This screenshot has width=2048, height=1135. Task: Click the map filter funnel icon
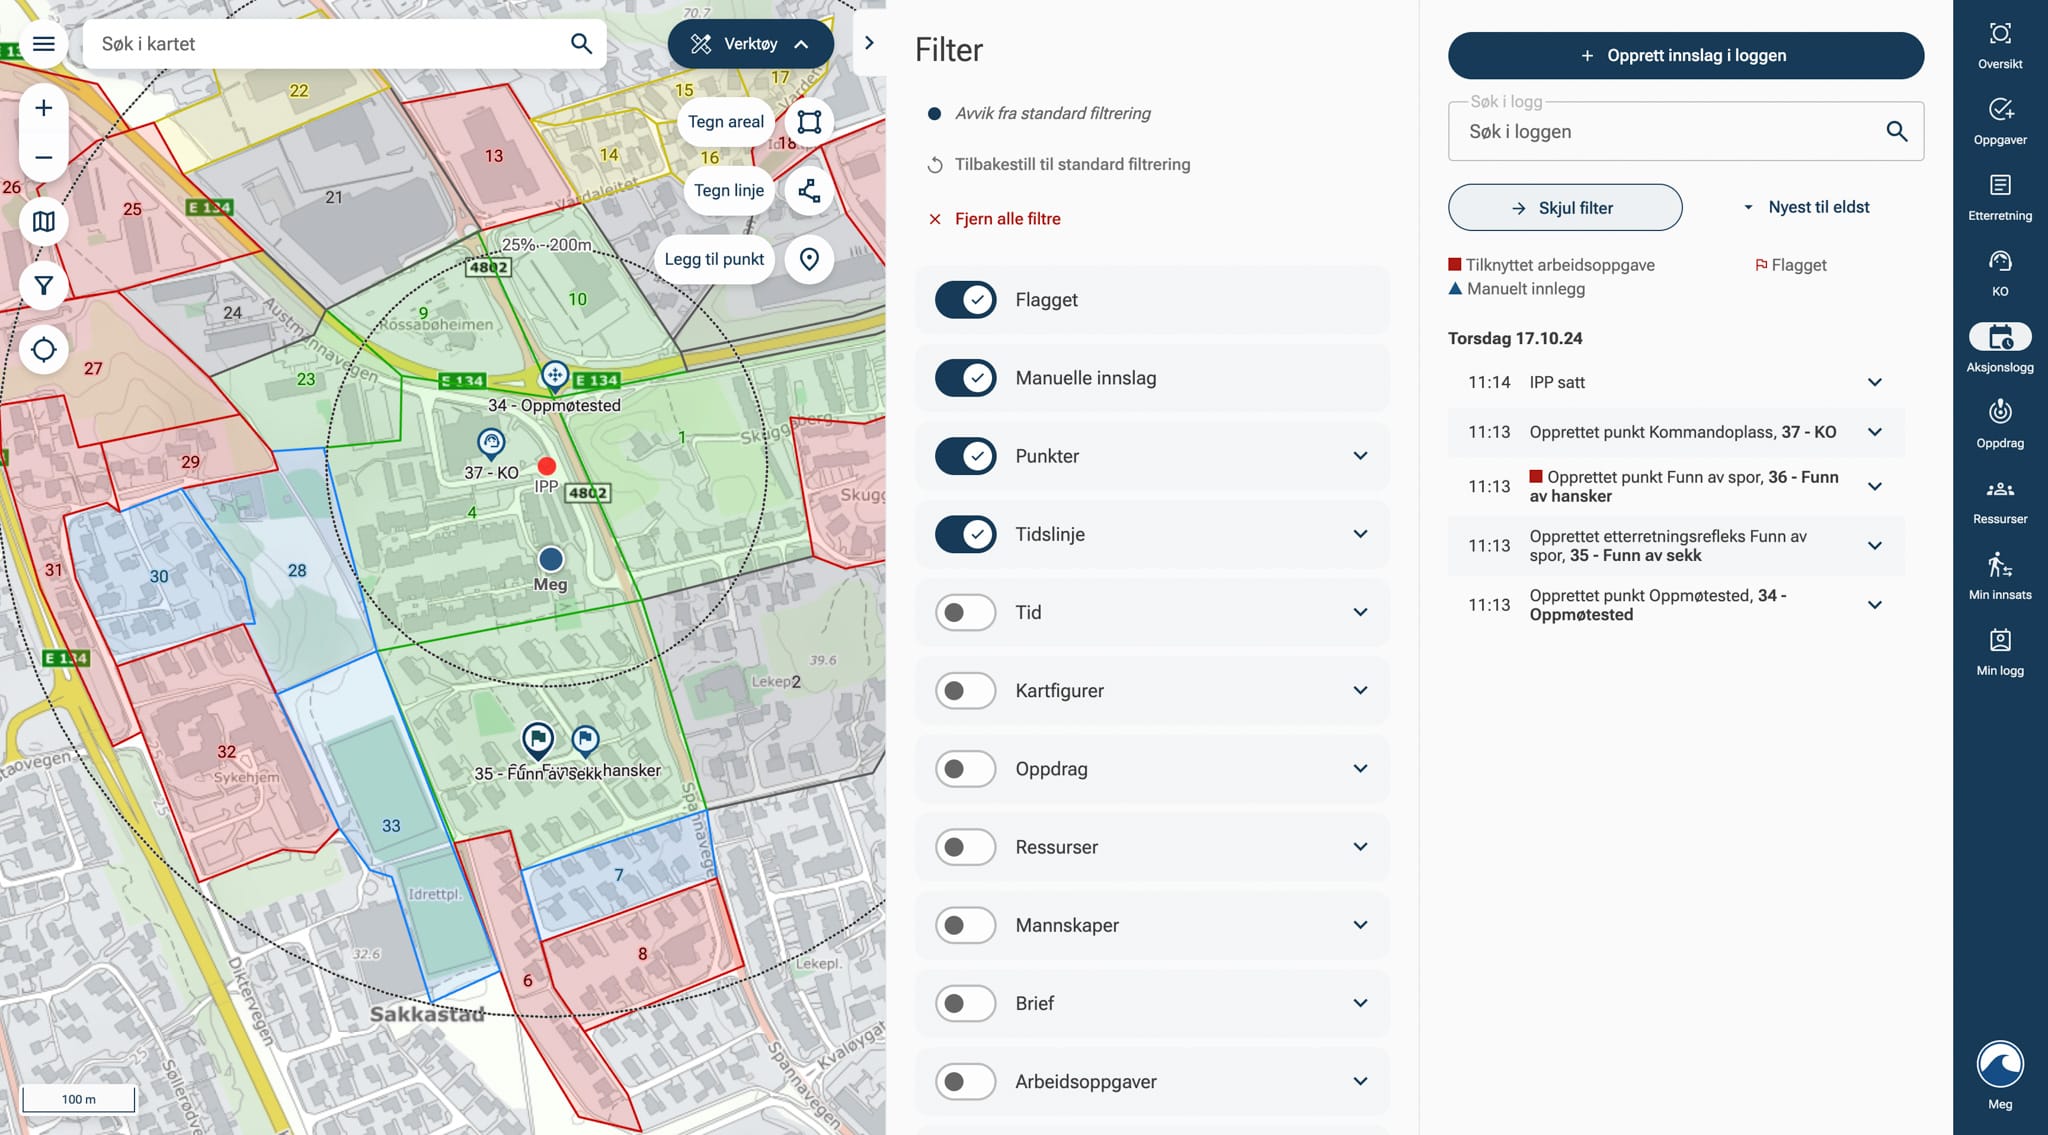44,286
